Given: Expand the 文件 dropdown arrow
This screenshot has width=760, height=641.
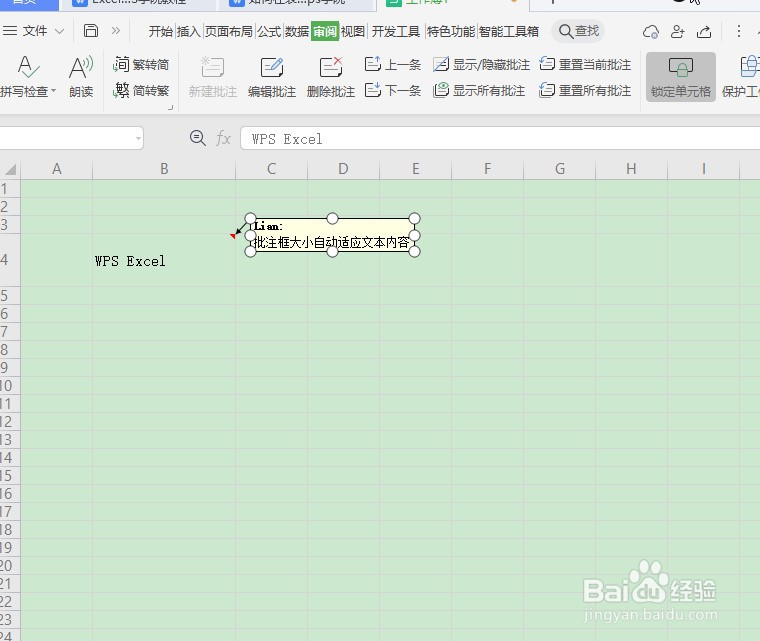Looking at the screenshot, I should point(59,32).
